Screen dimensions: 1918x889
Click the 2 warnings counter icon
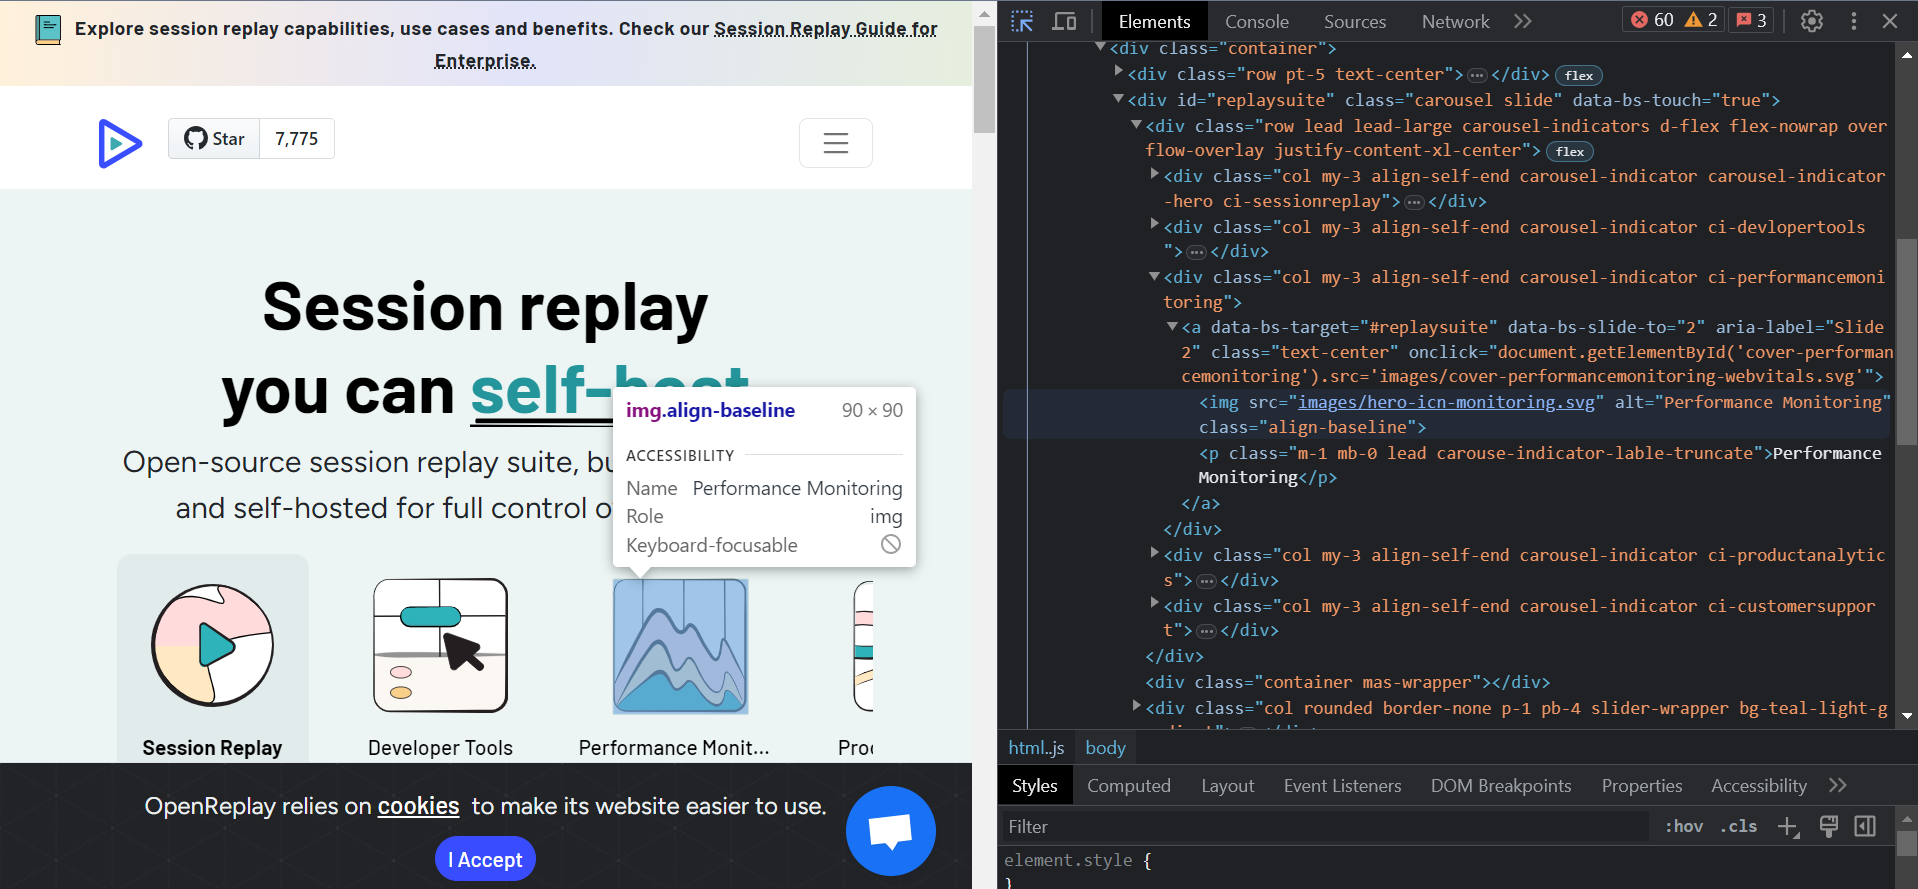tap(1701, 20)
